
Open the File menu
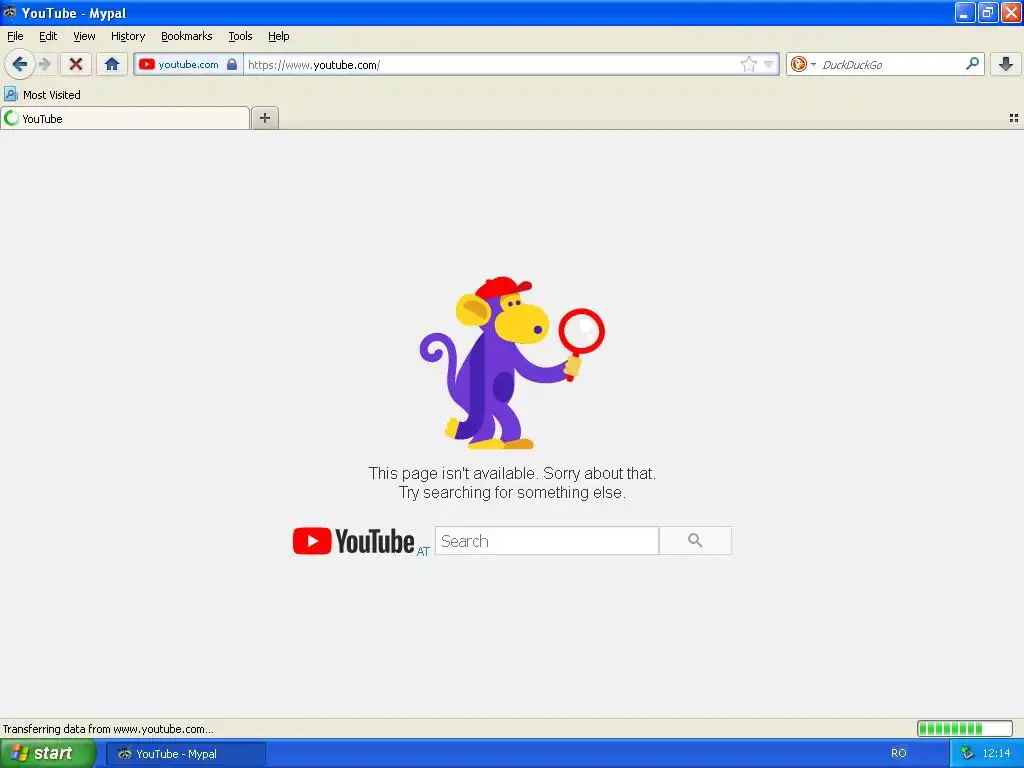pyautogui.click(x=15, y=36)
